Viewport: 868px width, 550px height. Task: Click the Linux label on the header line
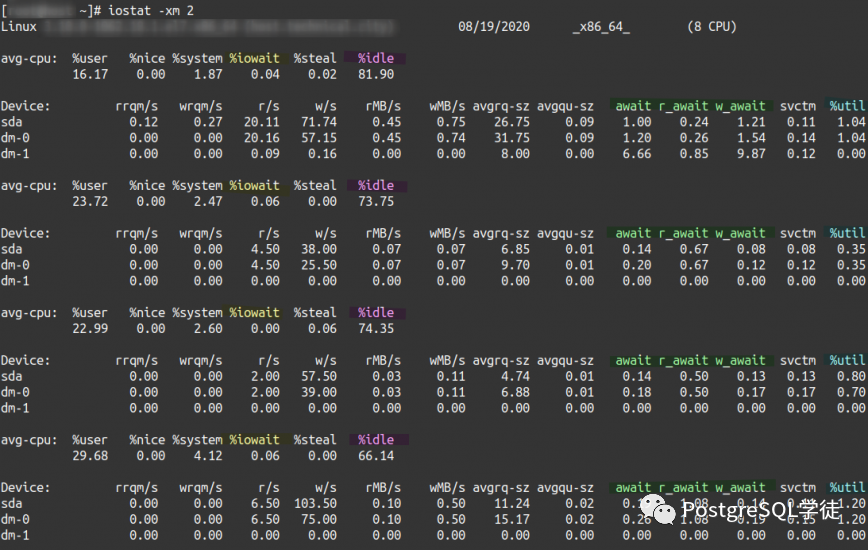coord(19,26)
